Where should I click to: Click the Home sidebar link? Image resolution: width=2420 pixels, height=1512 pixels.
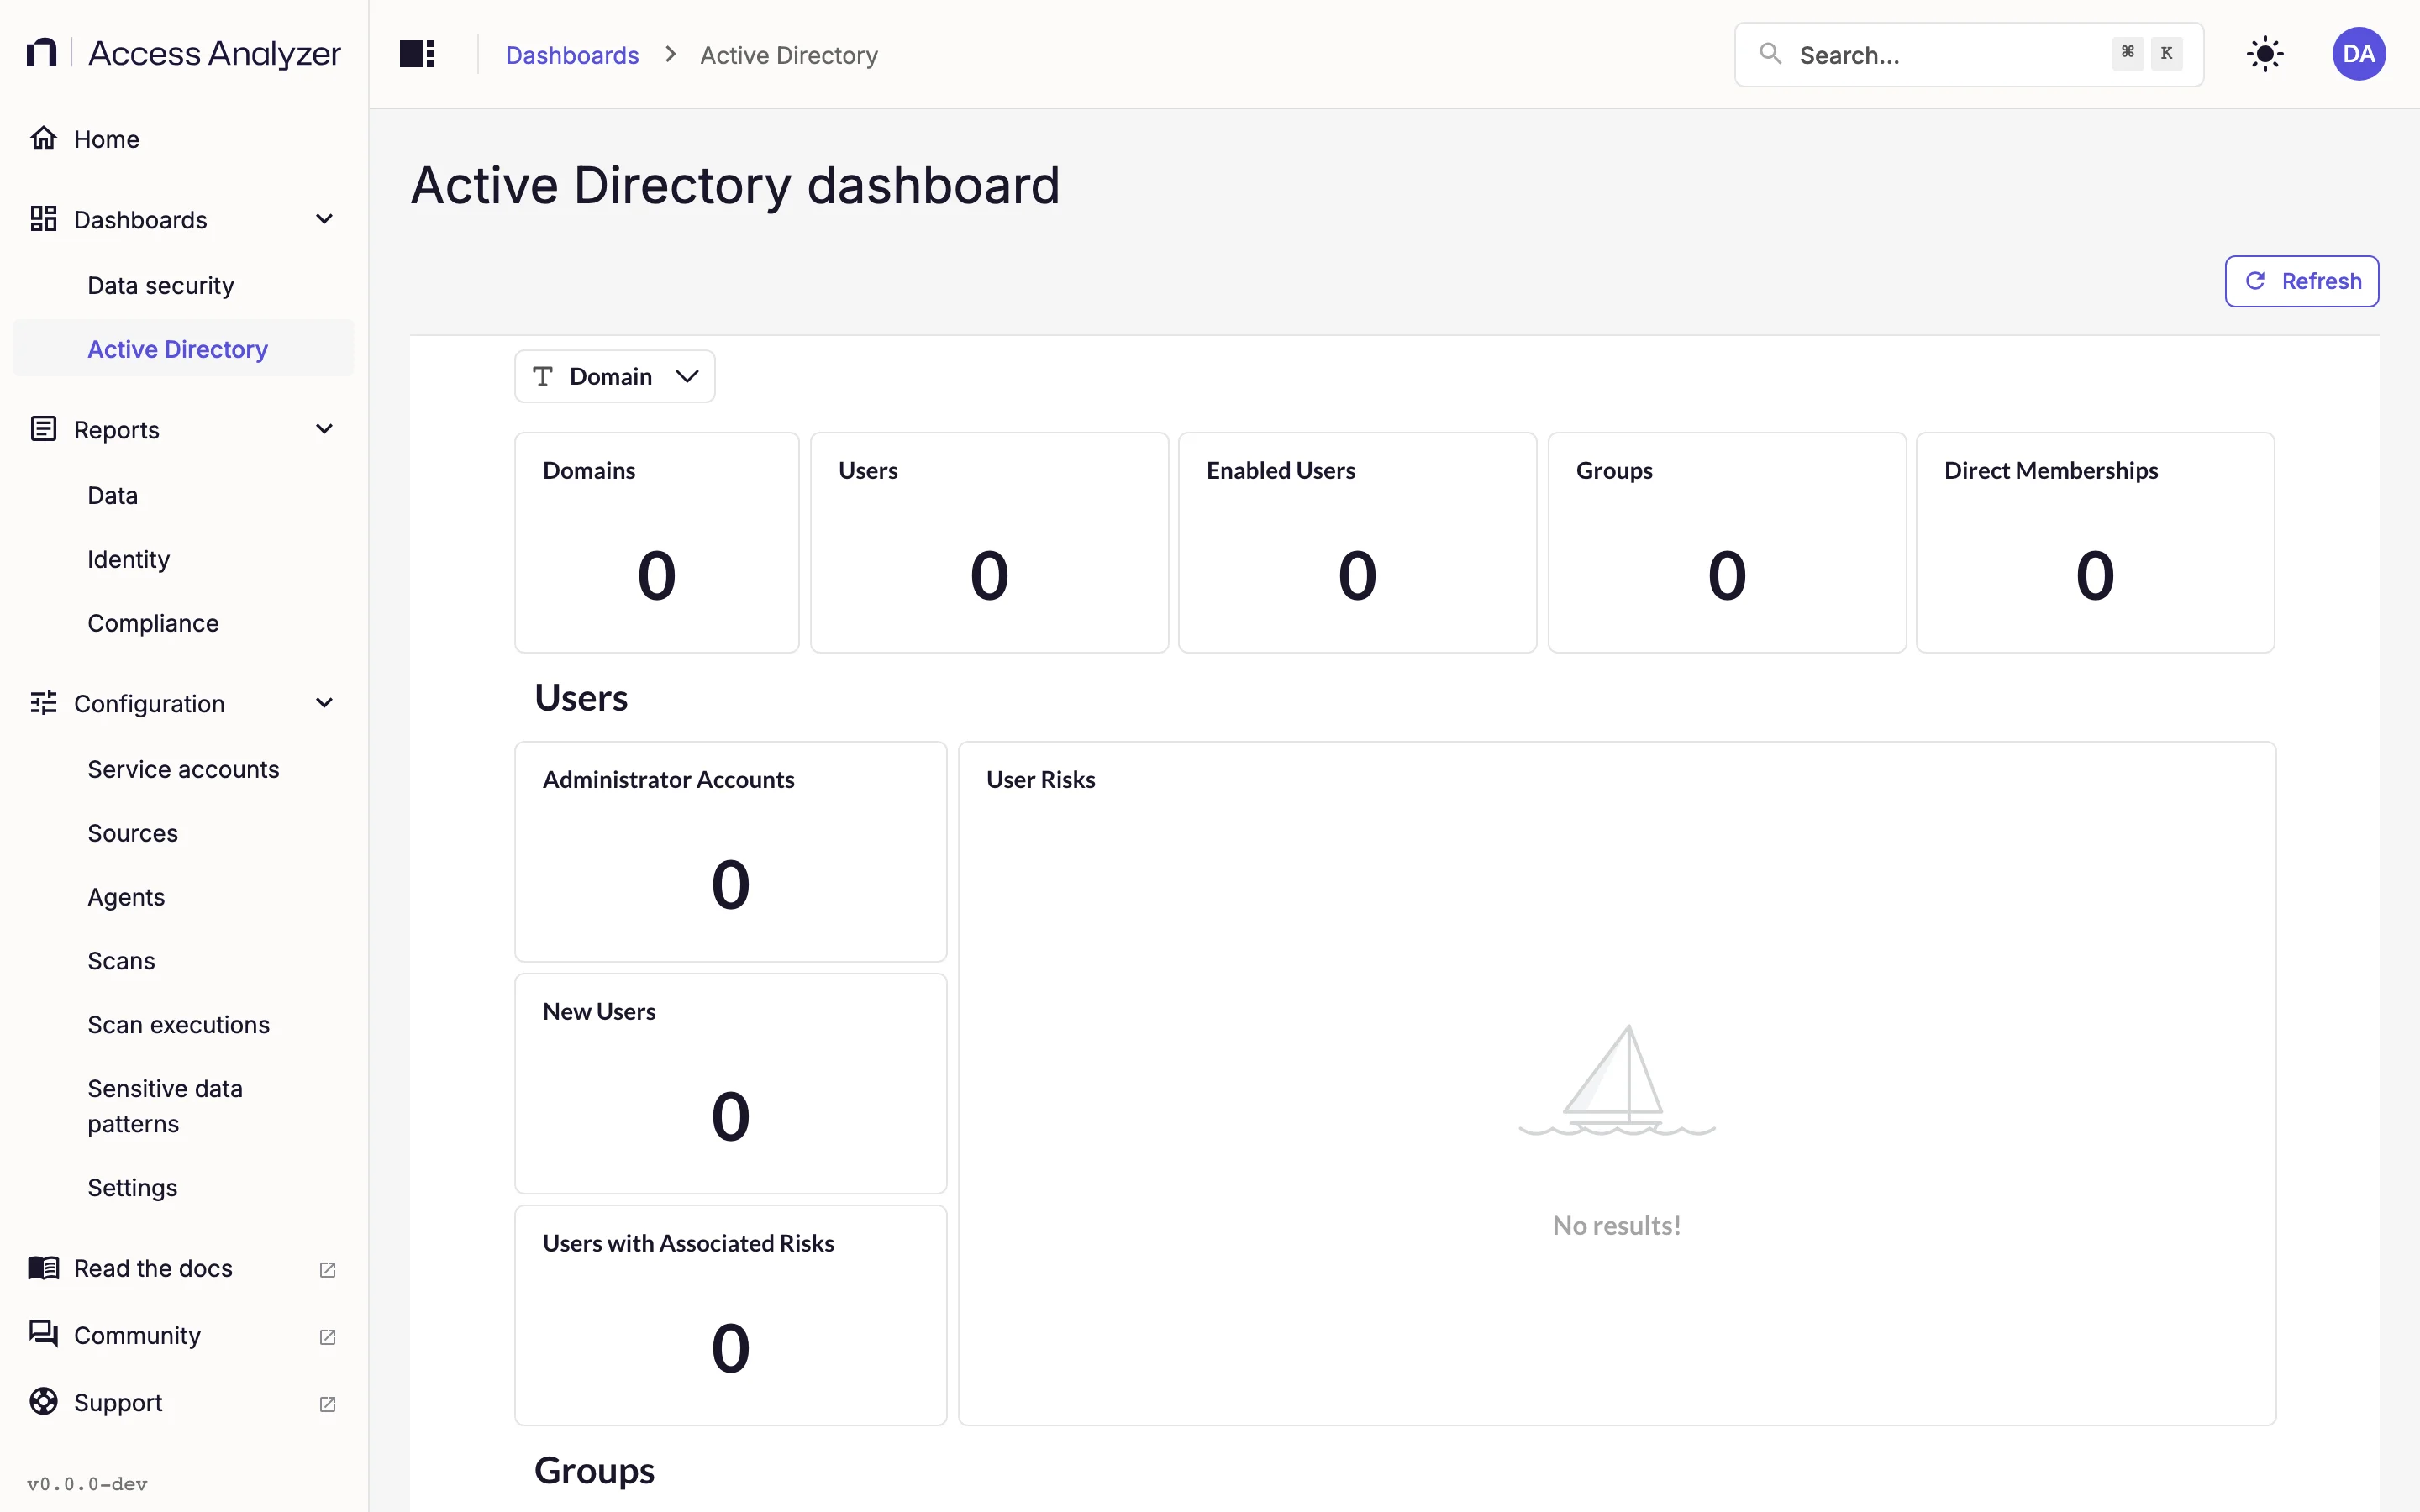click(184, 138)
